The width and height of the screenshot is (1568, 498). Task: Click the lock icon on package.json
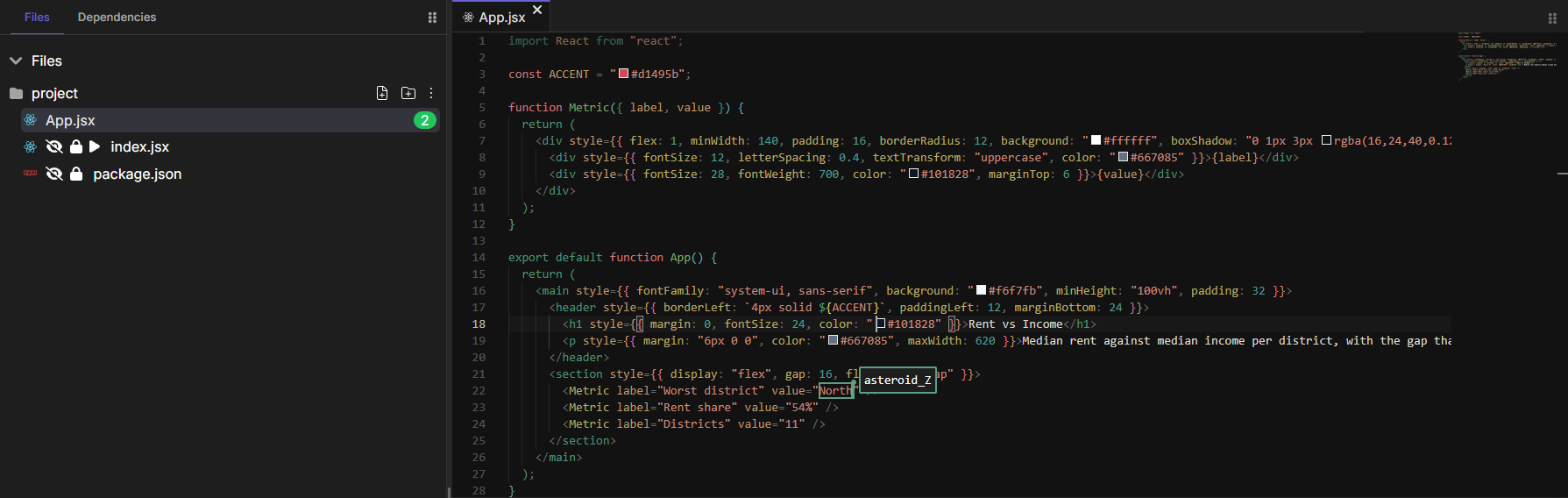coord(76,174)
